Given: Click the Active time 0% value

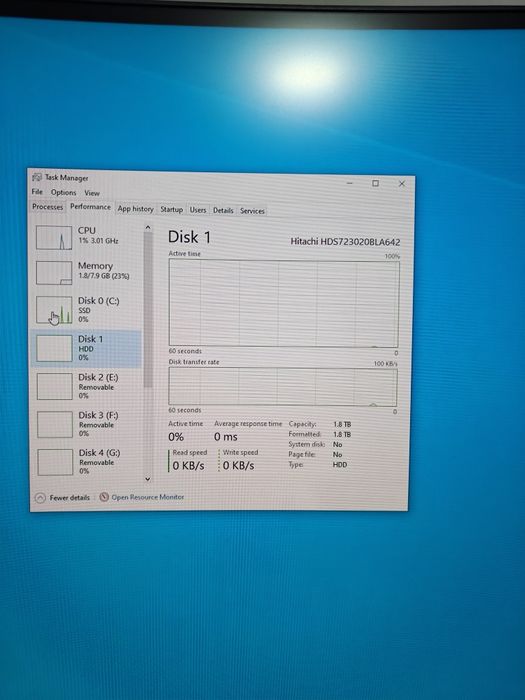Looking at the screenshot, I should [176, 437].
